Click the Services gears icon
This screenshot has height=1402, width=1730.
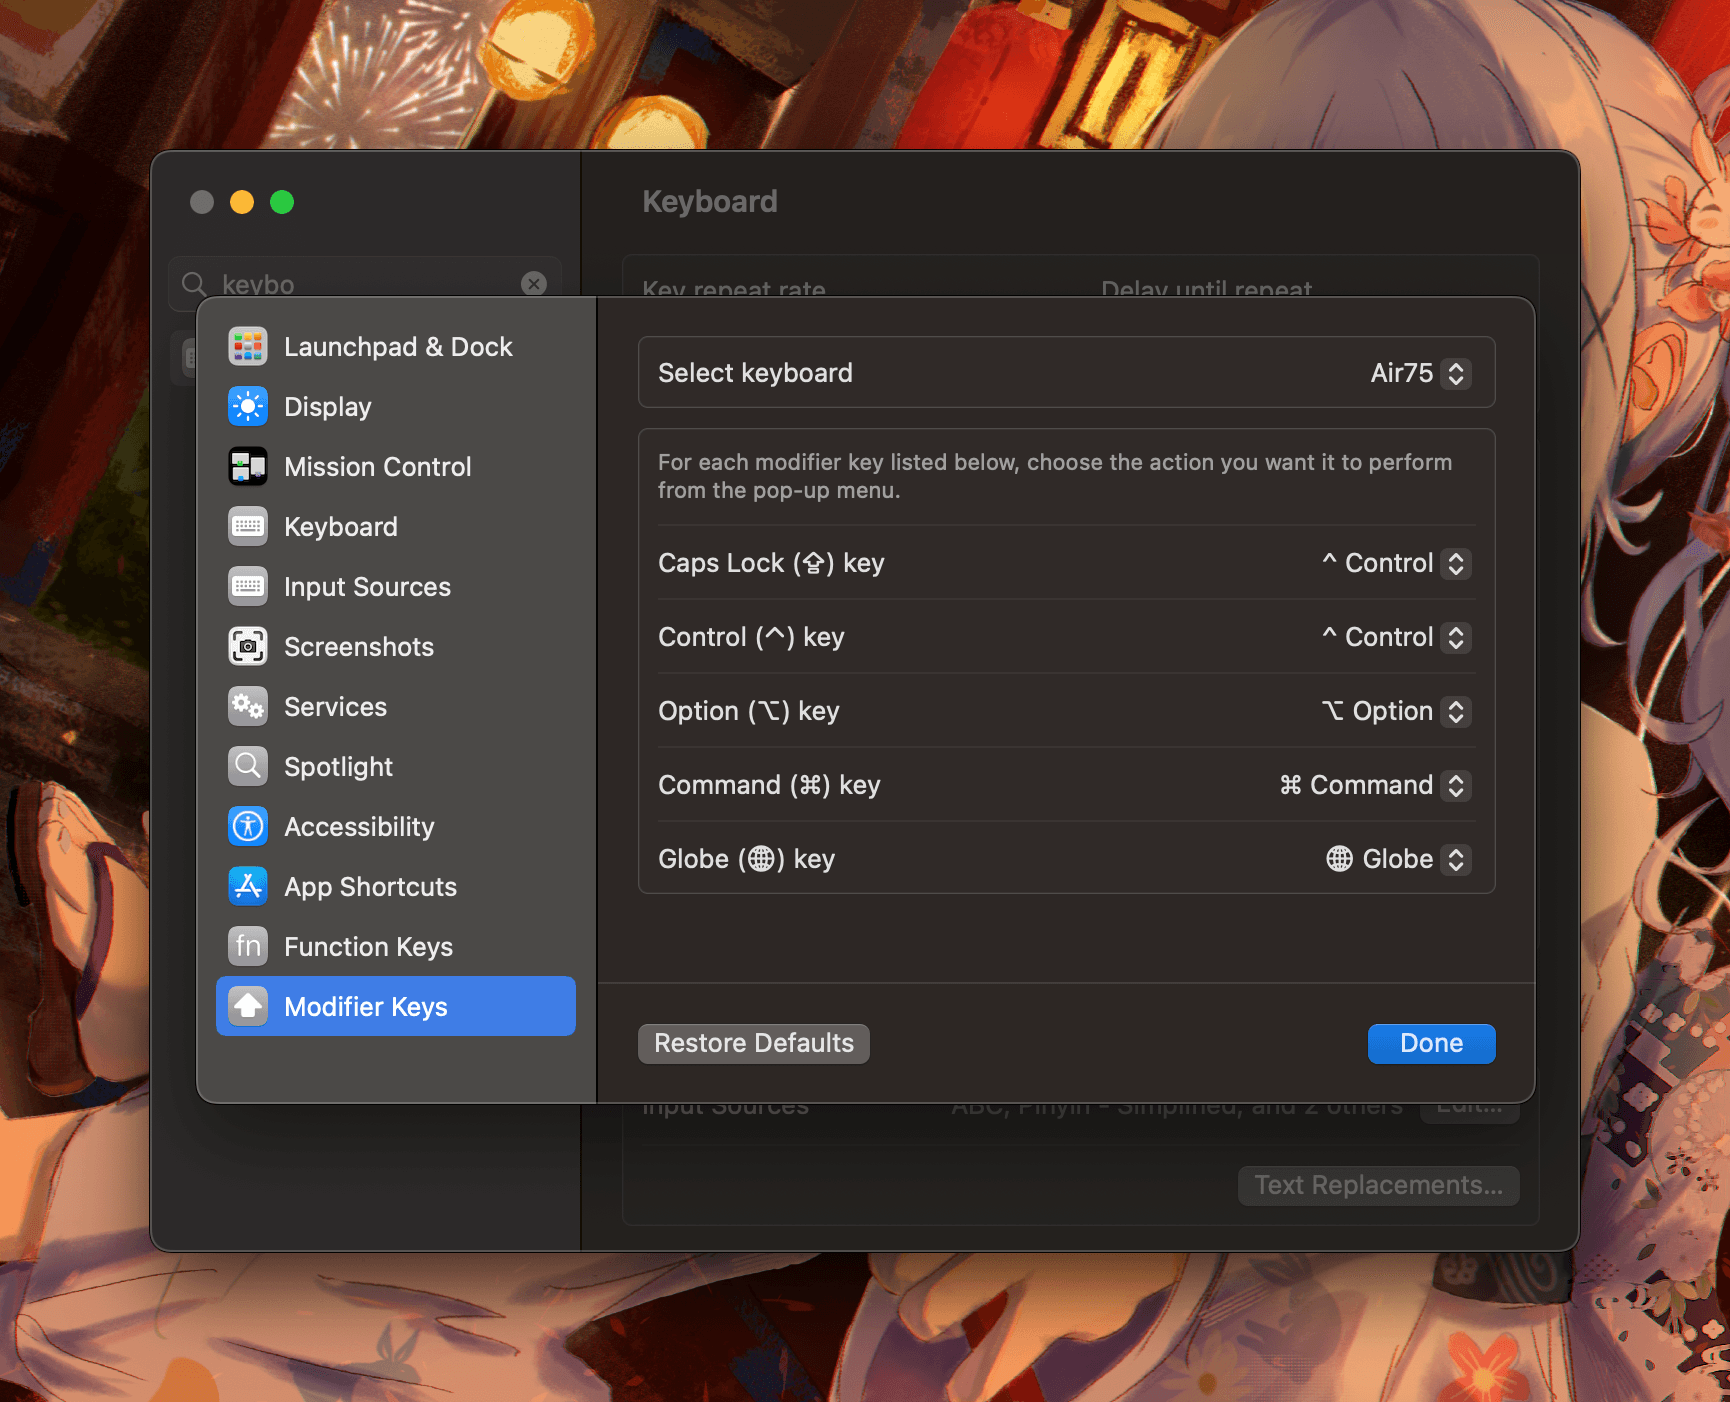point(248,706)
